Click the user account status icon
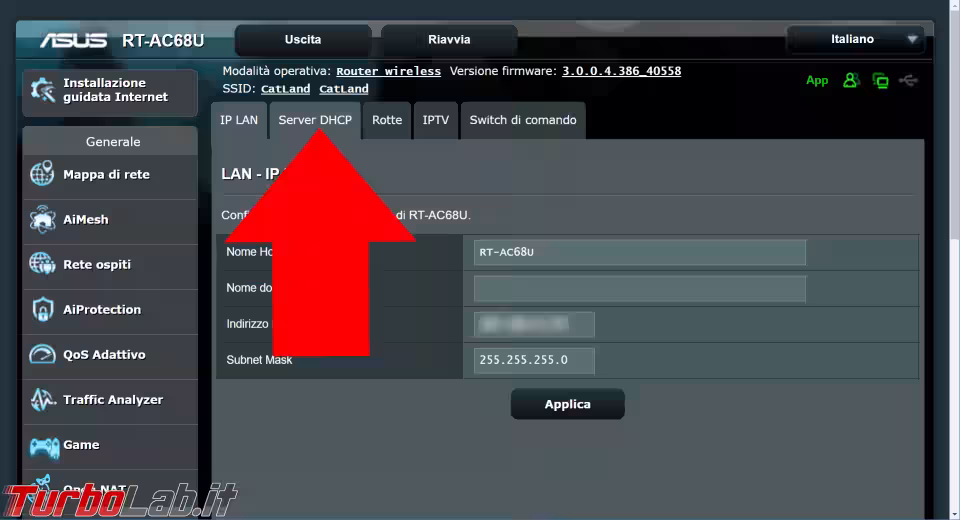960x520 pixels. 850,80
